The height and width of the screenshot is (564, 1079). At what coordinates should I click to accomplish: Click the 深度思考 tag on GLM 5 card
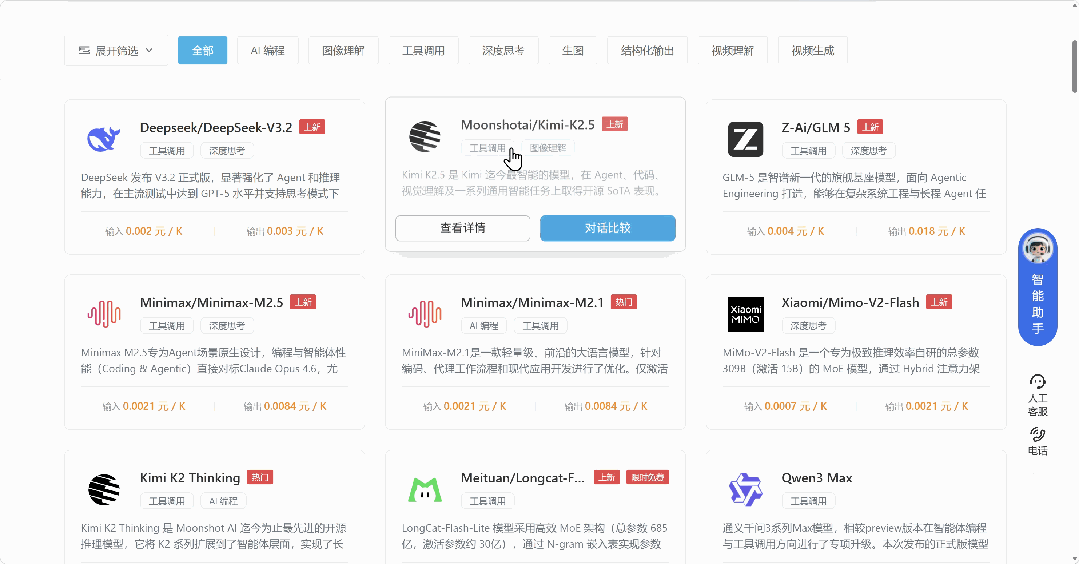tap(868, 151)
